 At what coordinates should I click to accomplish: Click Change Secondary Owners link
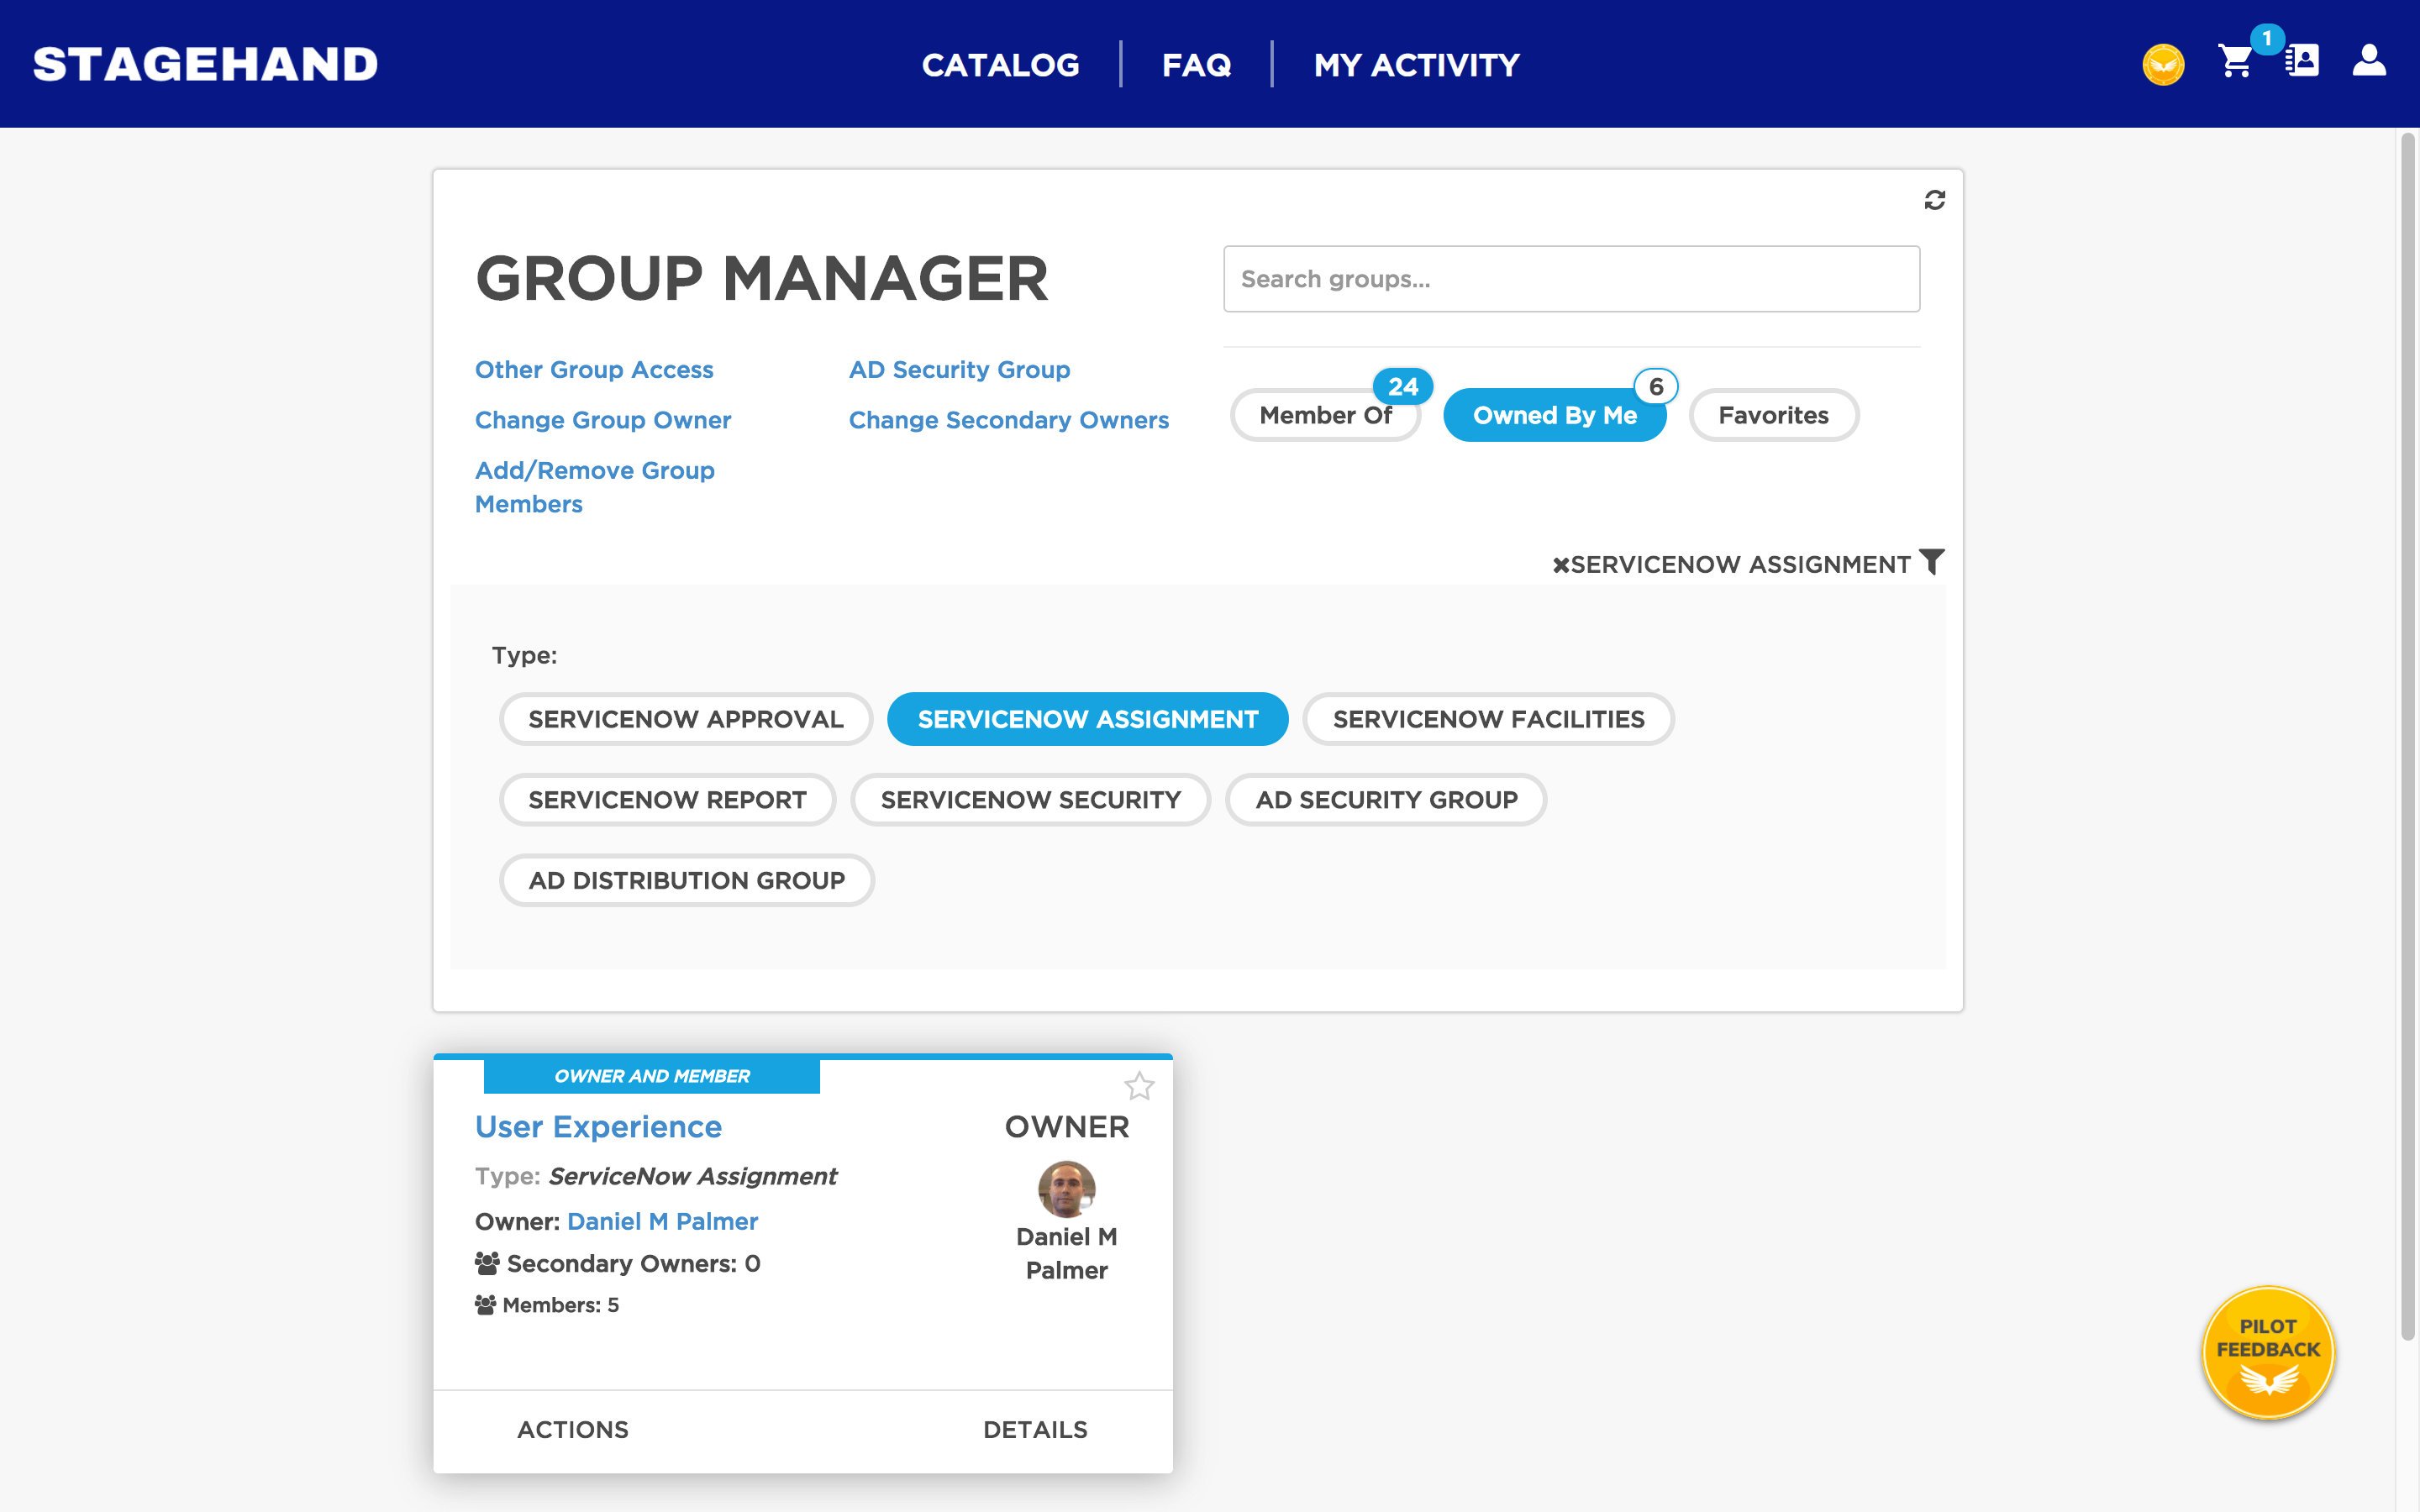click(x=1008, y=420)
